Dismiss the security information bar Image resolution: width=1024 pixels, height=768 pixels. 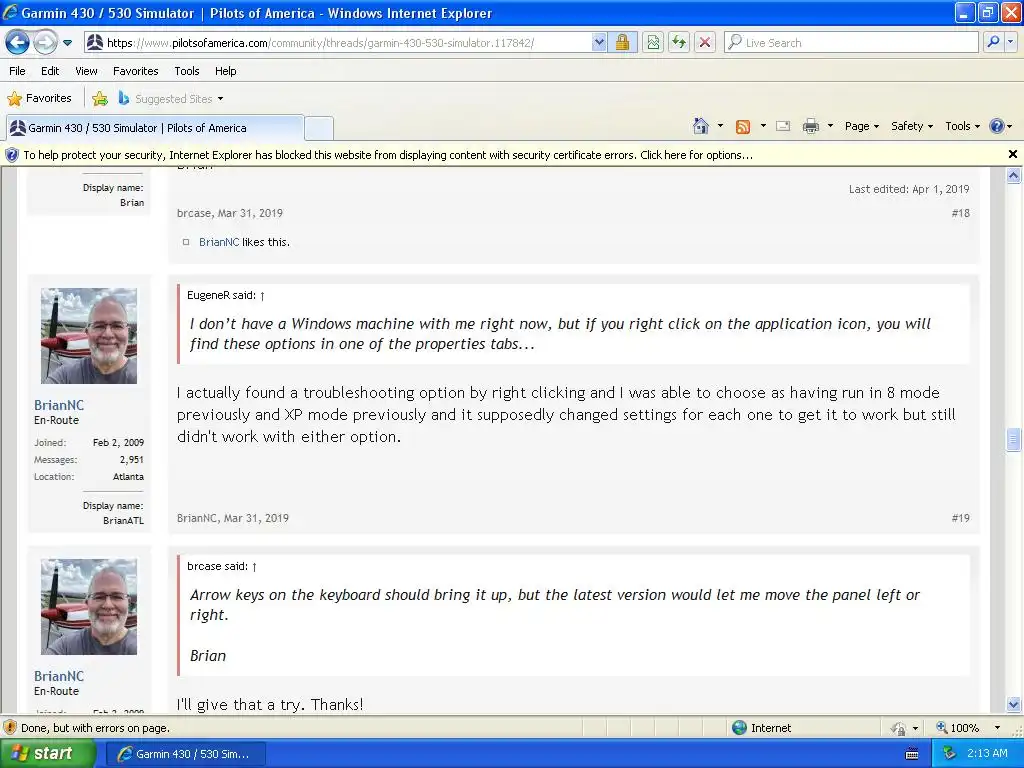coord(1012,155)
